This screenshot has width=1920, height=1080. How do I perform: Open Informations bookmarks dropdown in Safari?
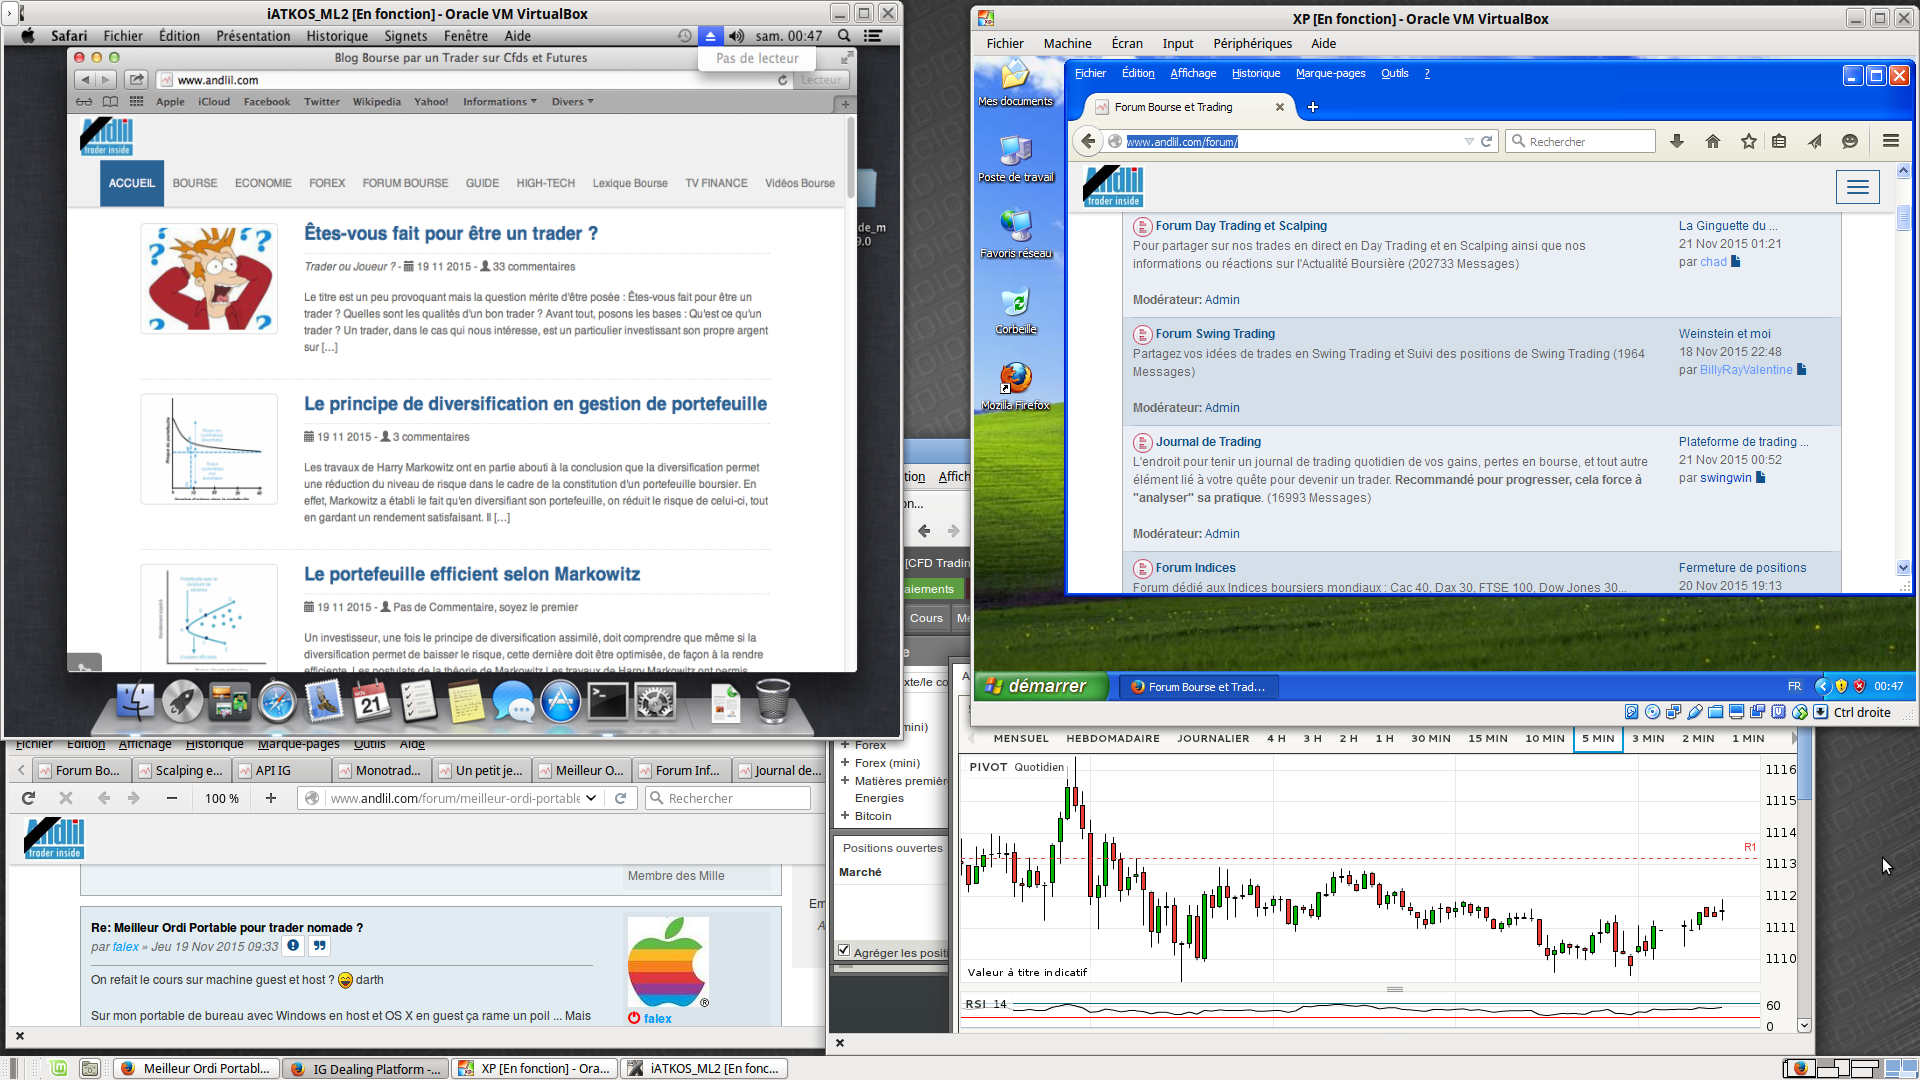499,102
